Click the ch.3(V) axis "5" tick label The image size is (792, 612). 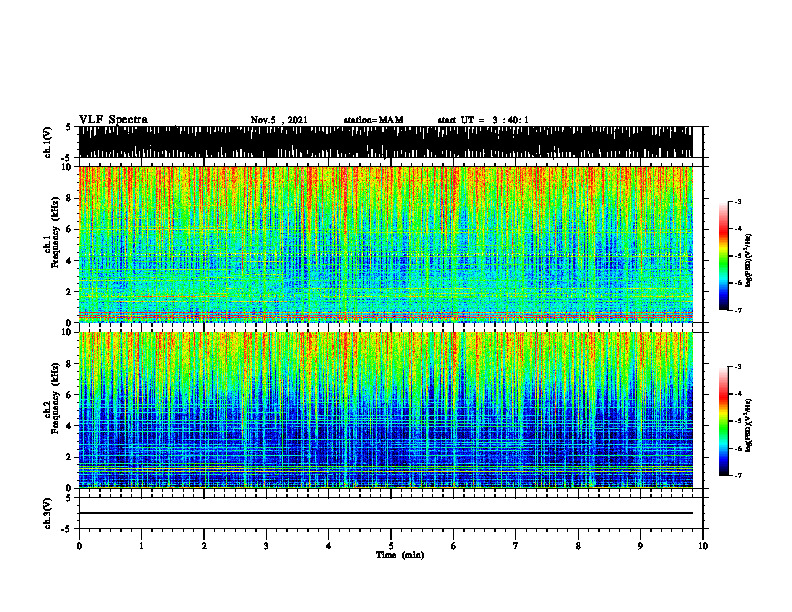click(x=68, y=498)
